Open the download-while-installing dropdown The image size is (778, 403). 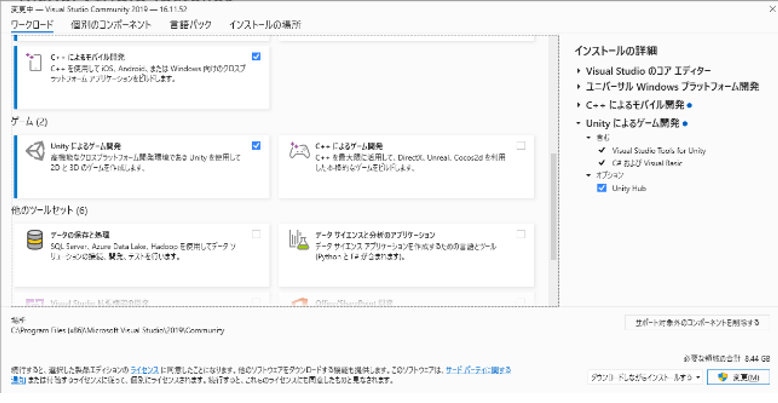(x=645, y=377)
